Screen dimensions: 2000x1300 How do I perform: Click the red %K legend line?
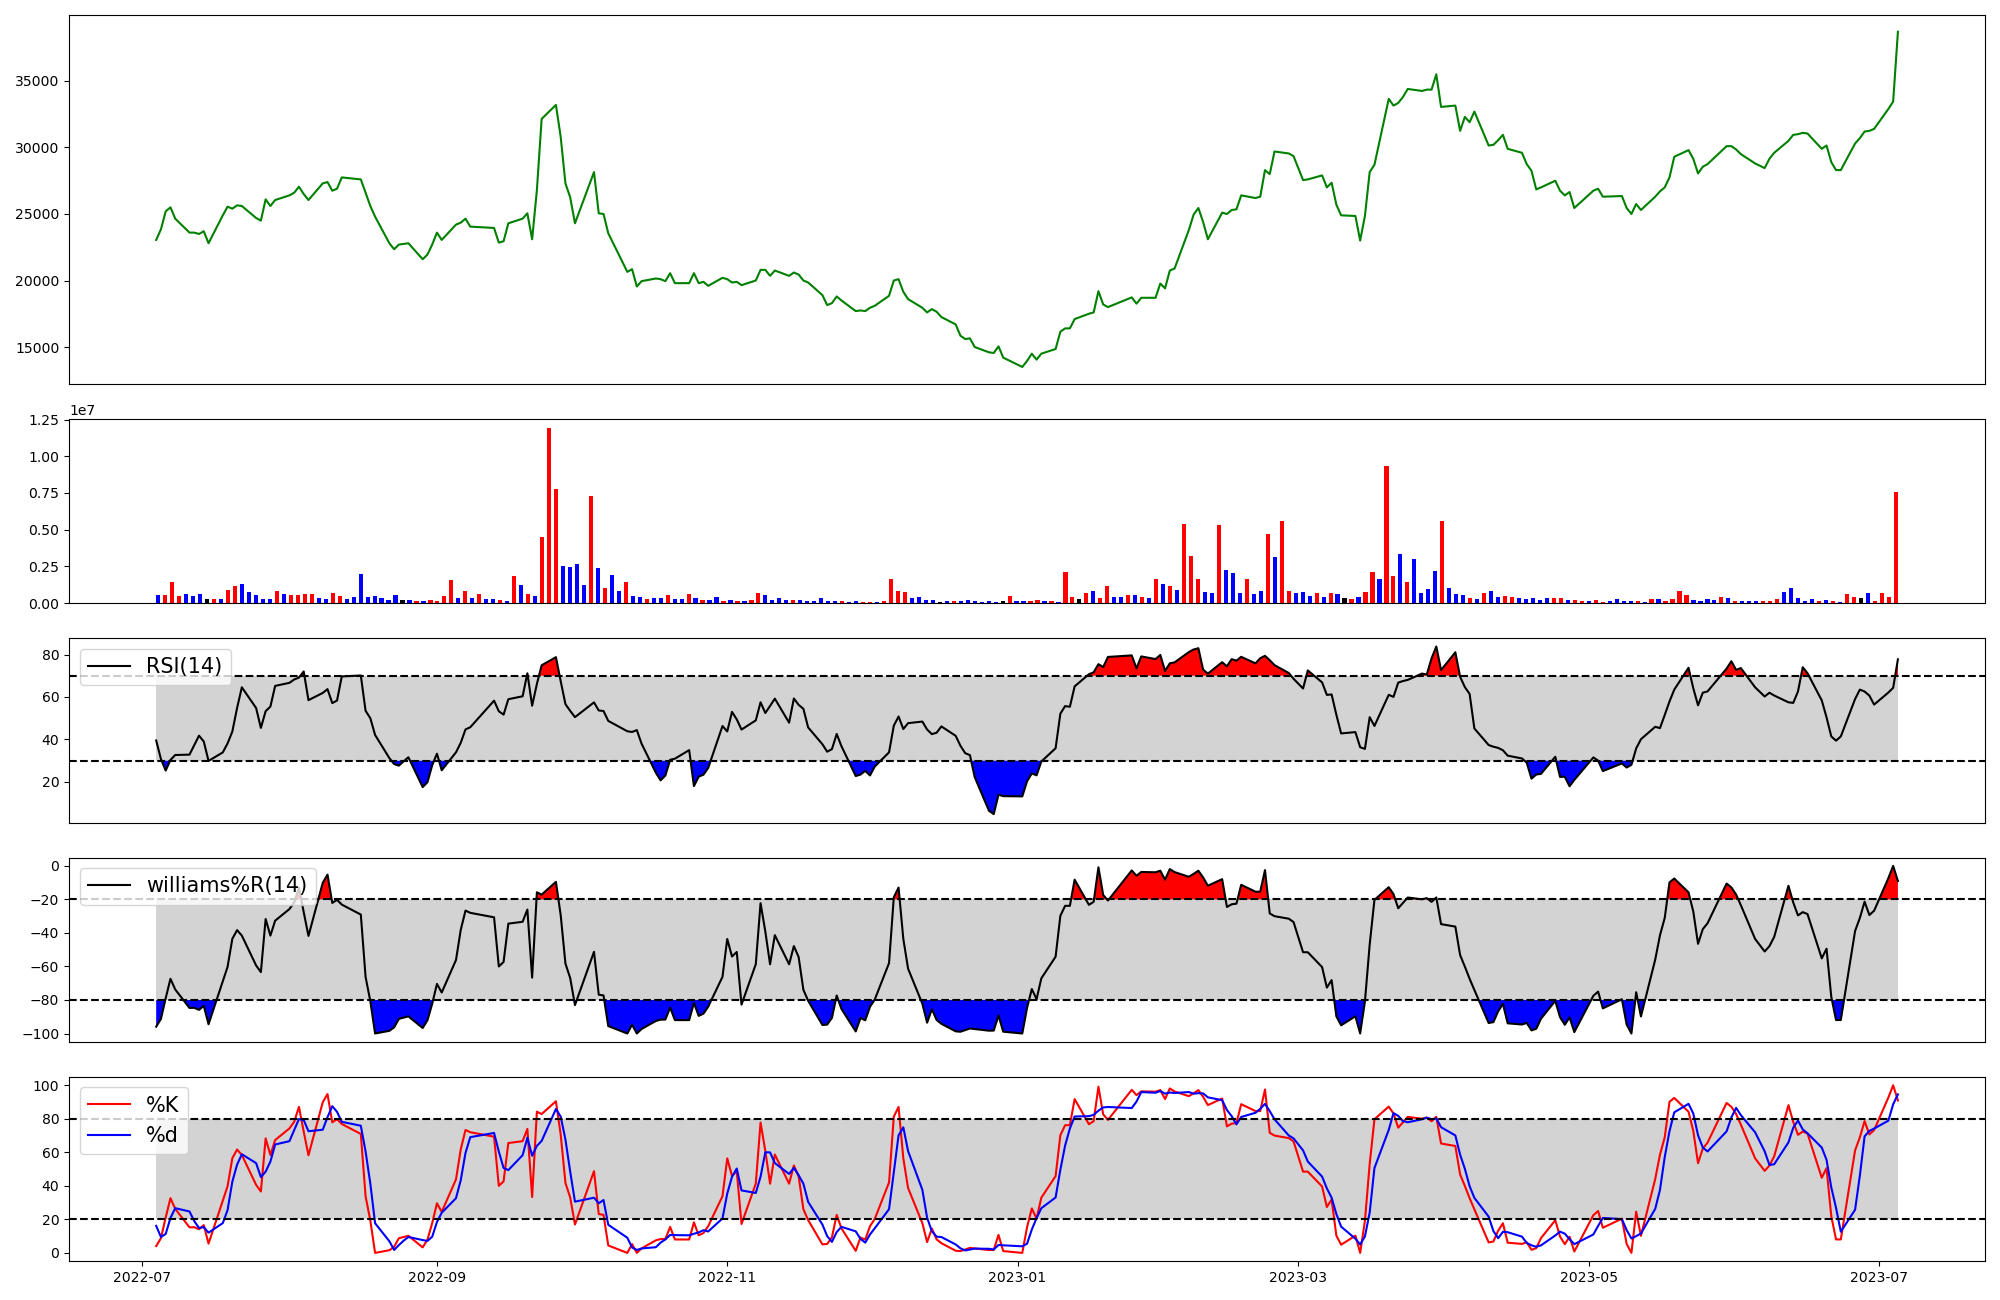tap(109, 1105)
